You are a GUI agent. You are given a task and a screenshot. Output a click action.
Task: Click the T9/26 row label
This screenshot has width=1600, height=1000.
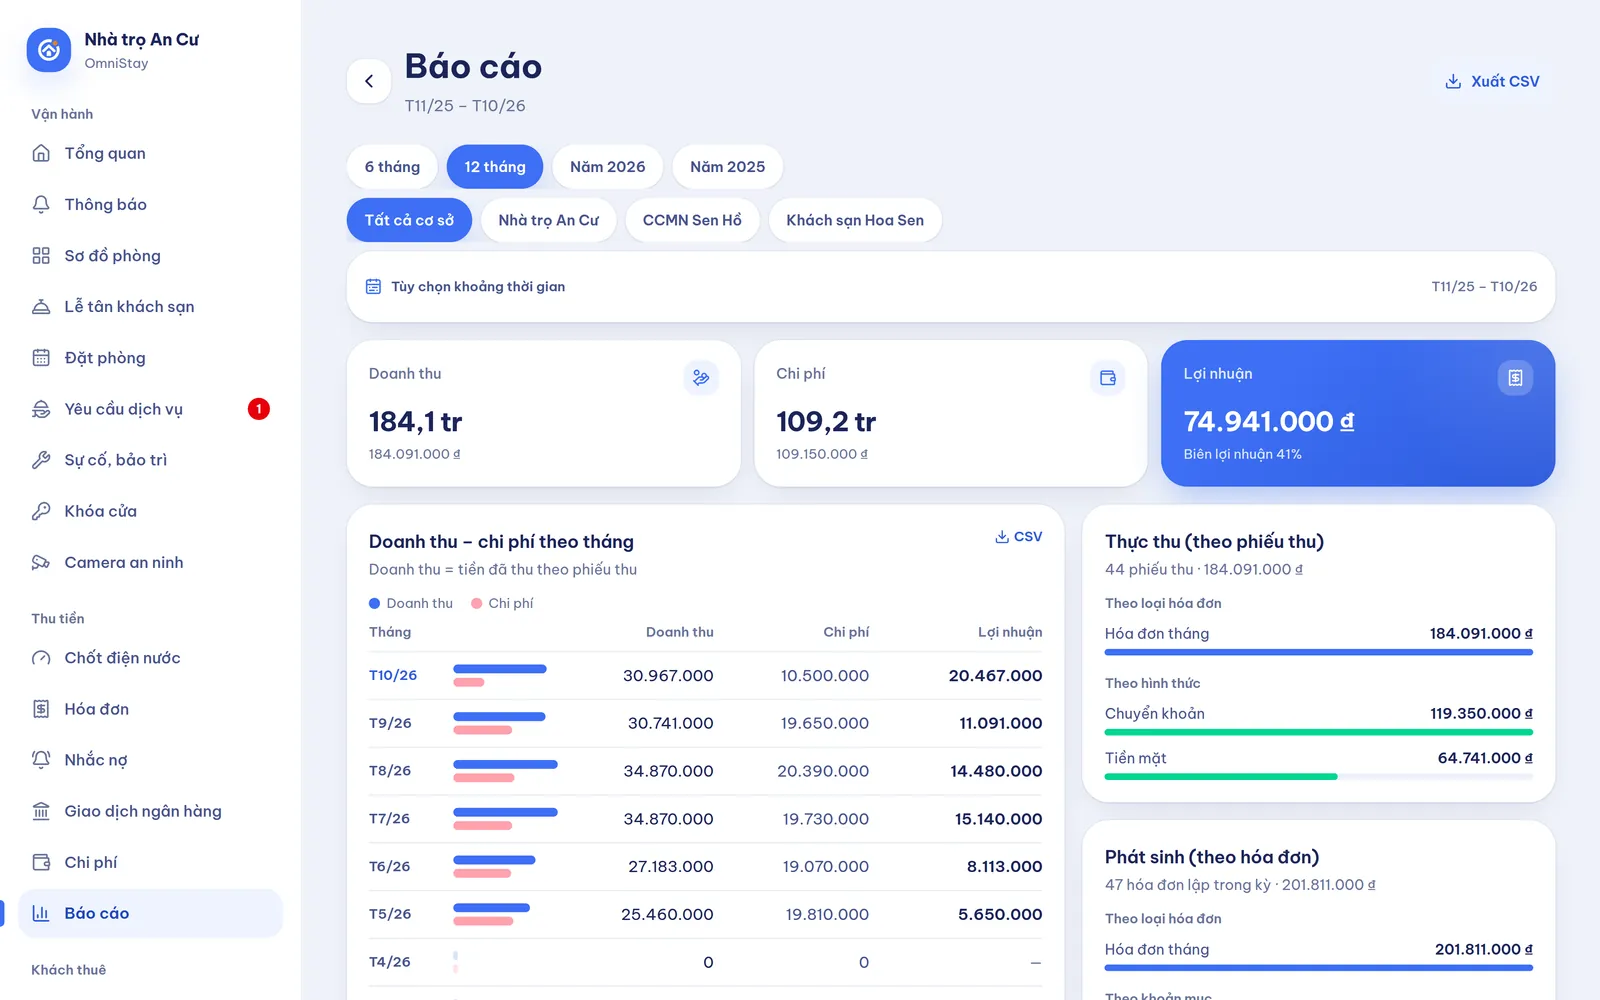tap(390, 723)
